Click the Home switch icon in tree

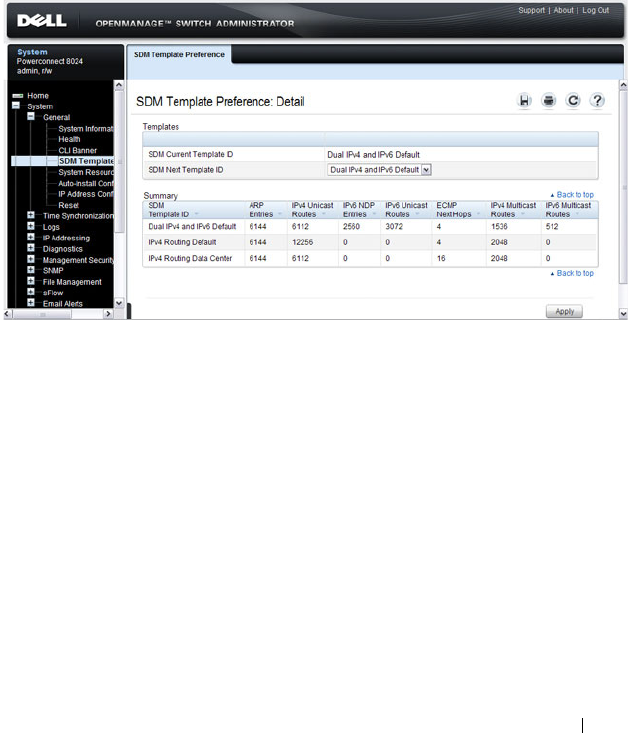(x=18, y=96)
